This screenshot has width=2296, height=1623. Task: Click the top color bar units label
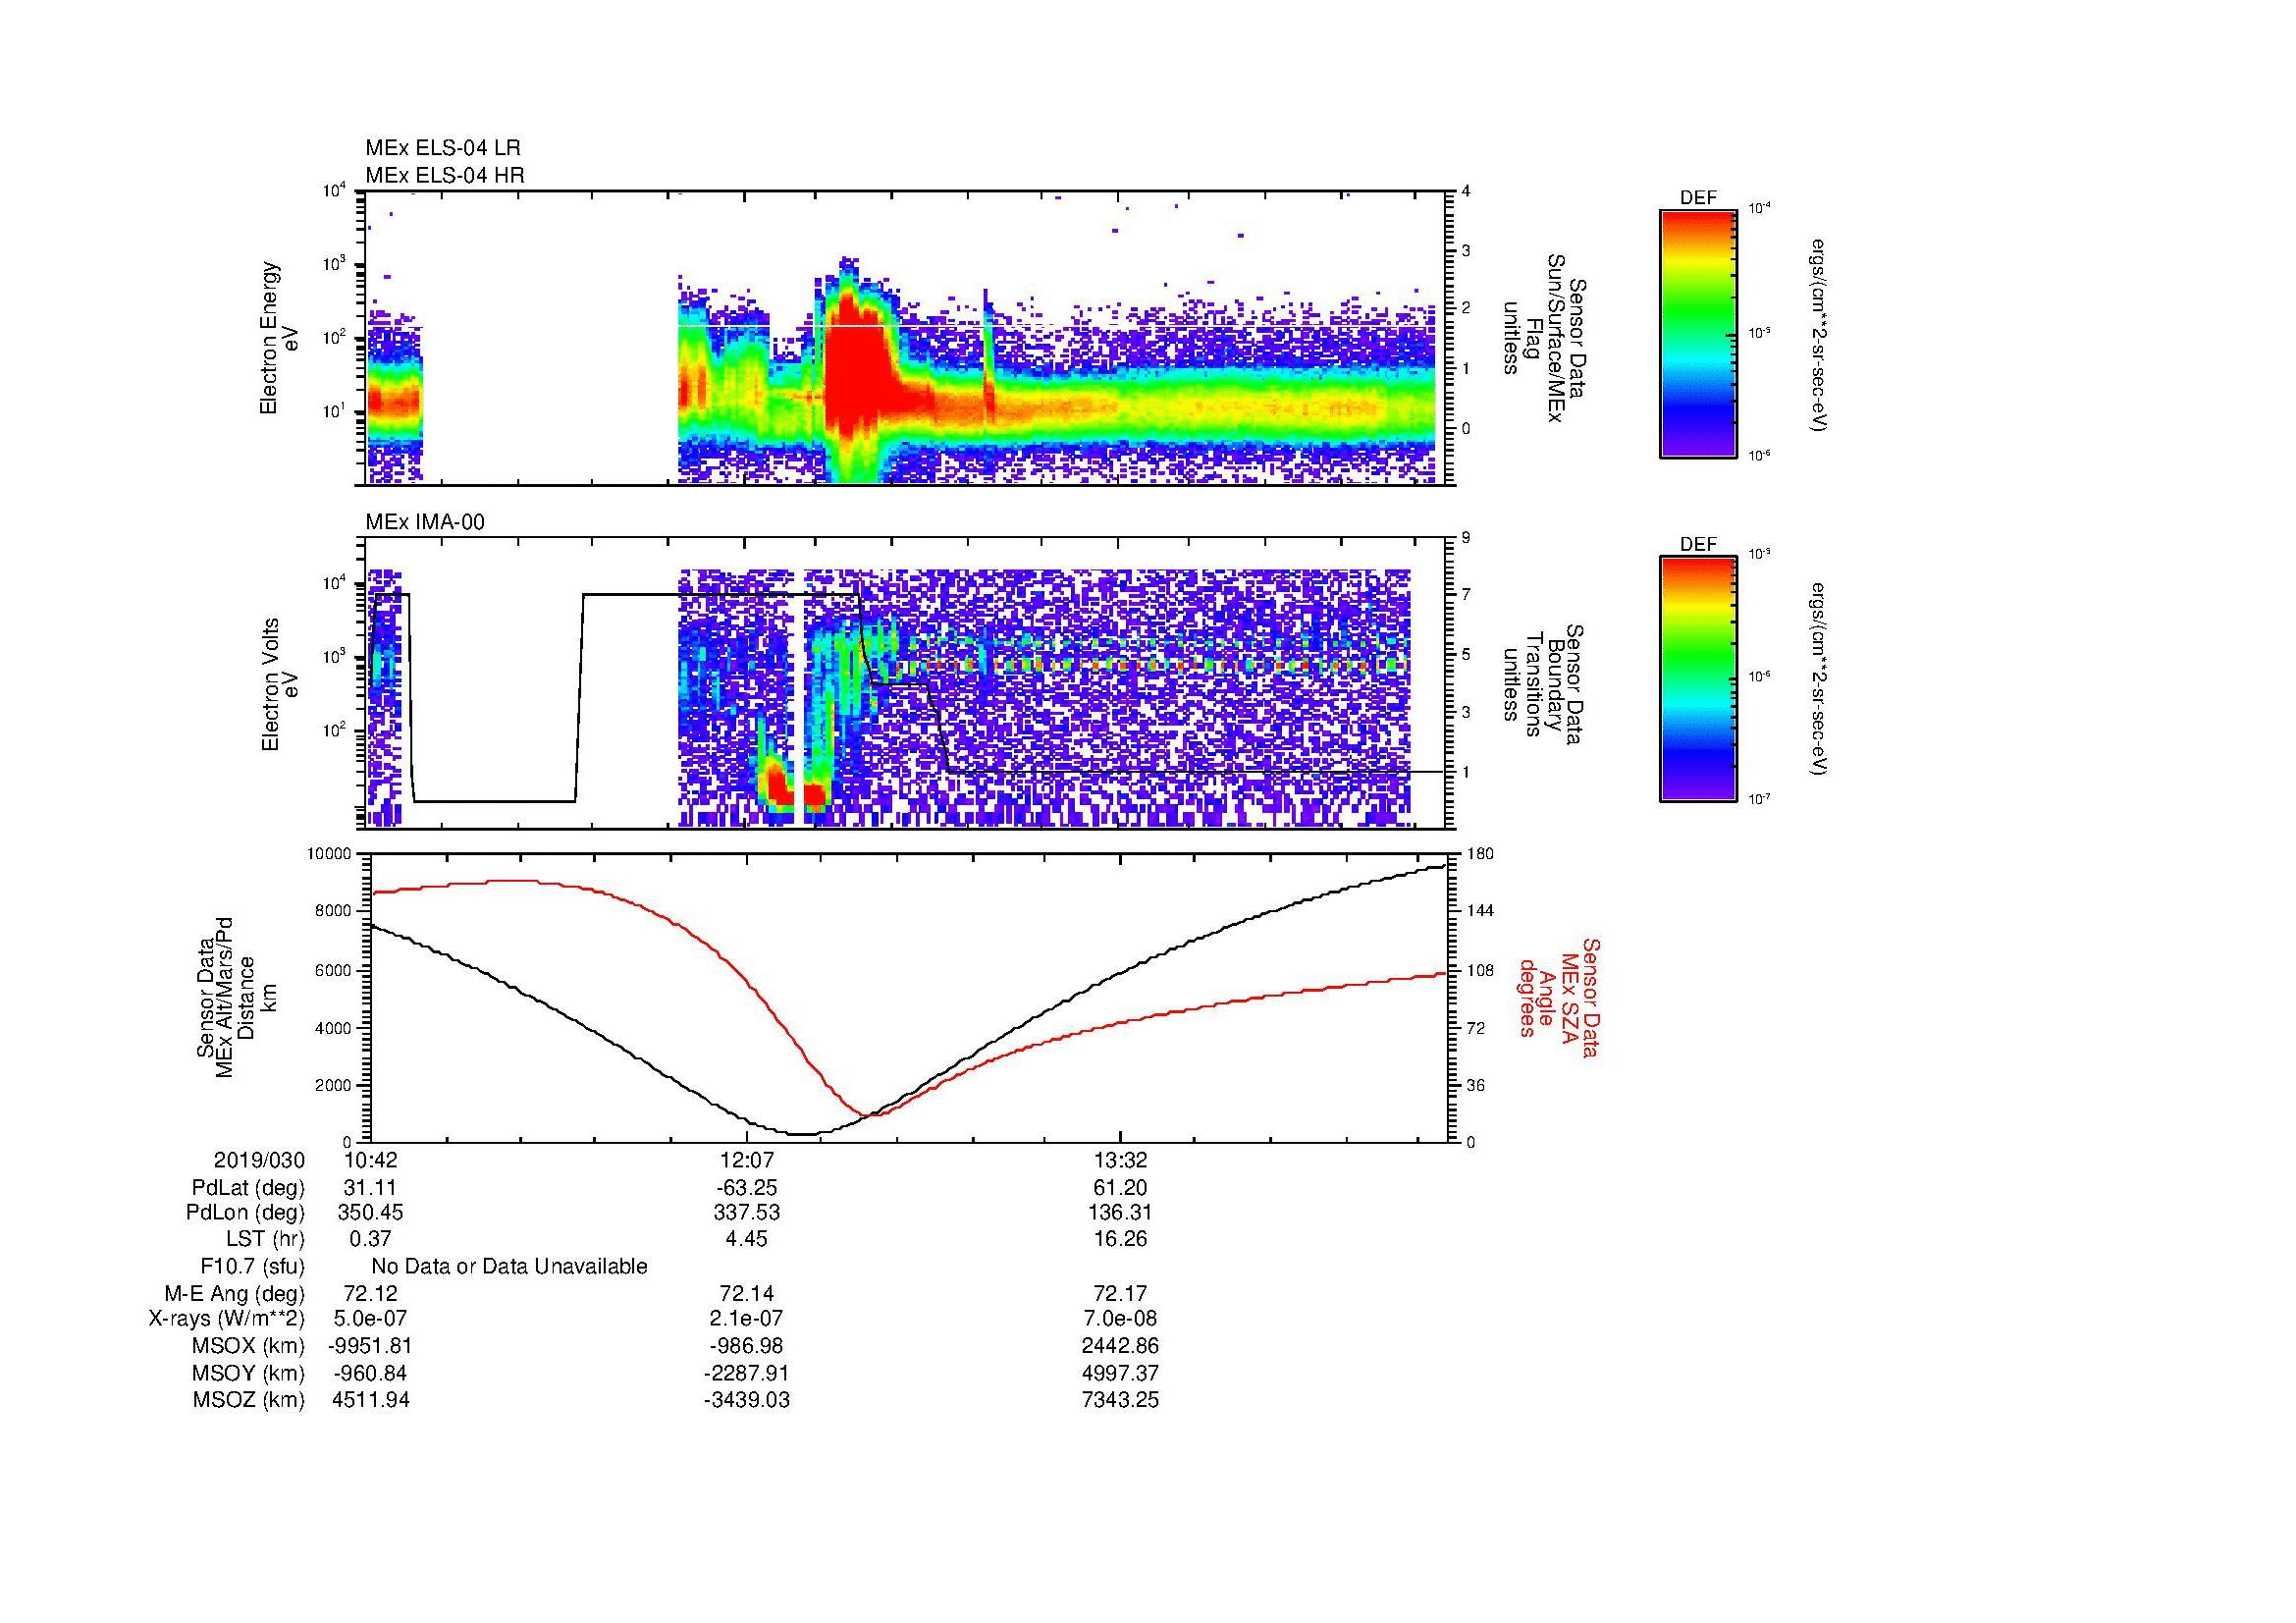tap(1819, 335)
